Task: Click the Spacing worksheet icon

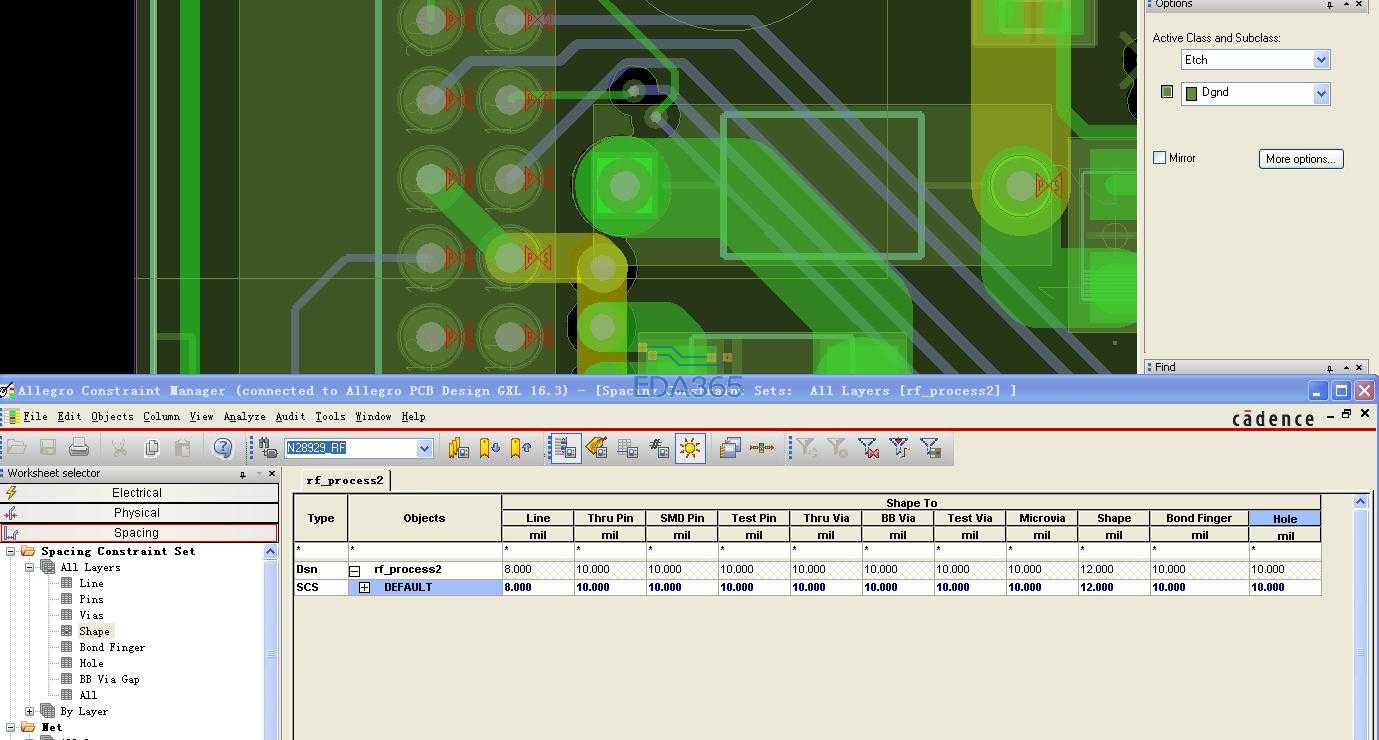Action: point(11,533)
